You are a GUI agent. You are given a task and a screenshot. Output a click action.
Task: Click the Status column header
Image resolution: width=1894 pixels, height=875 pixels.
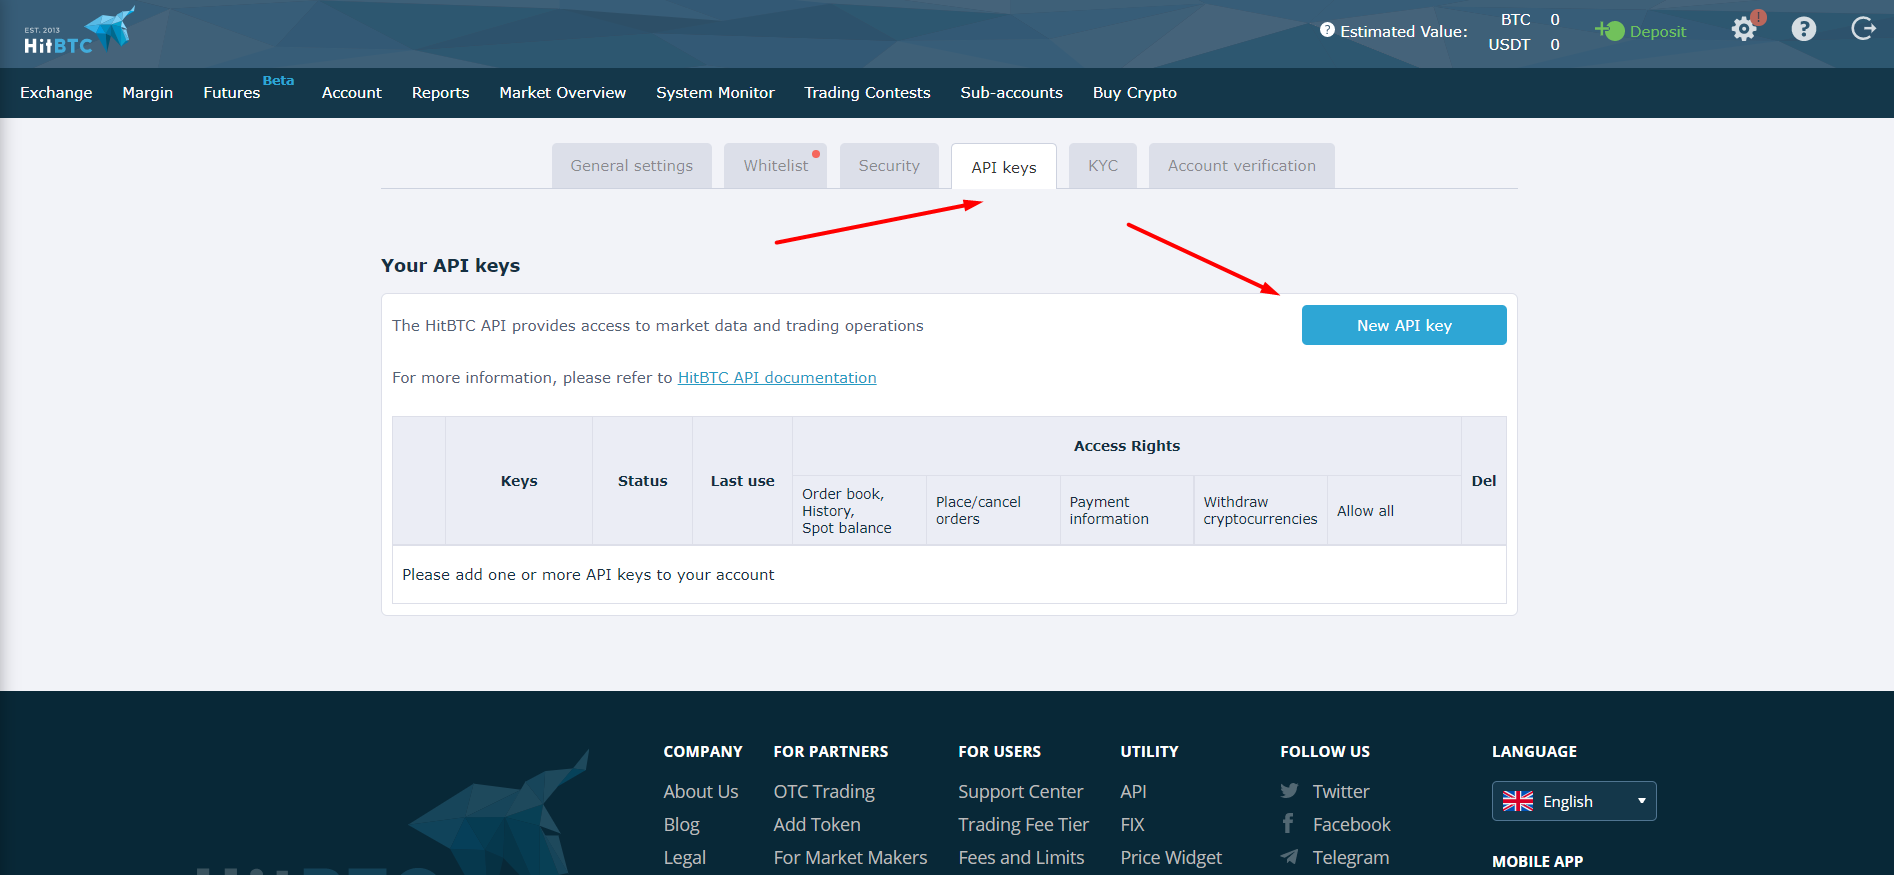(642, 481)
